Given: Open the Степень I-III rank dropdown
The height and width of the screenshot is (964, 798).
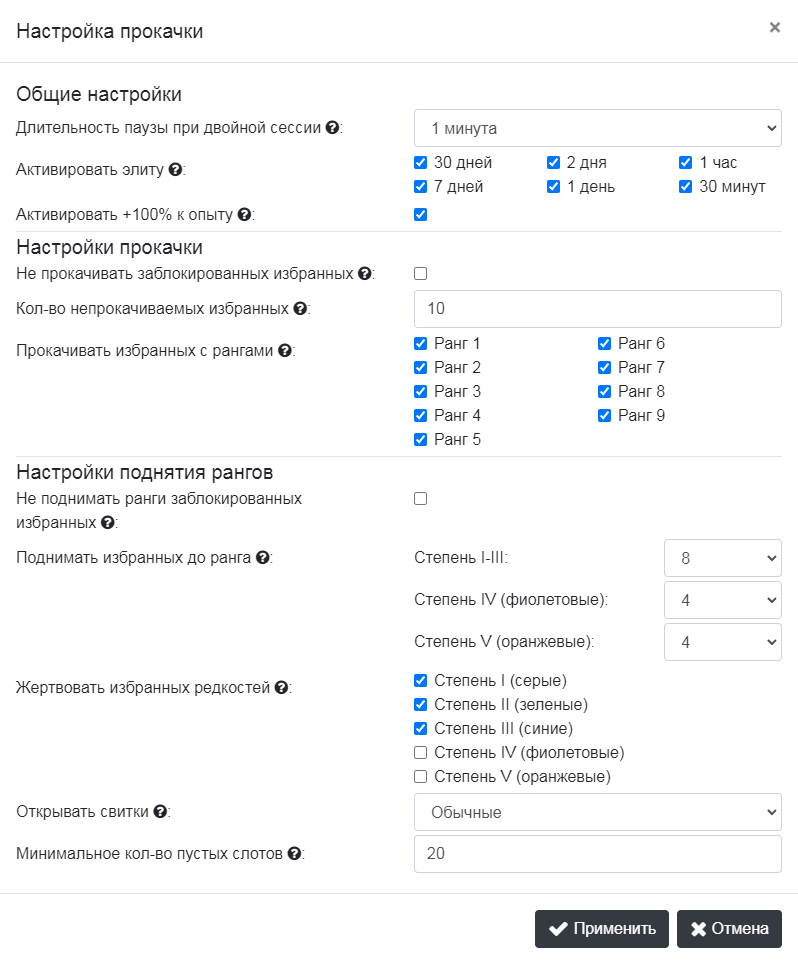Looking at the screenshot, I should pyautogui.click(x=723, y=558).
